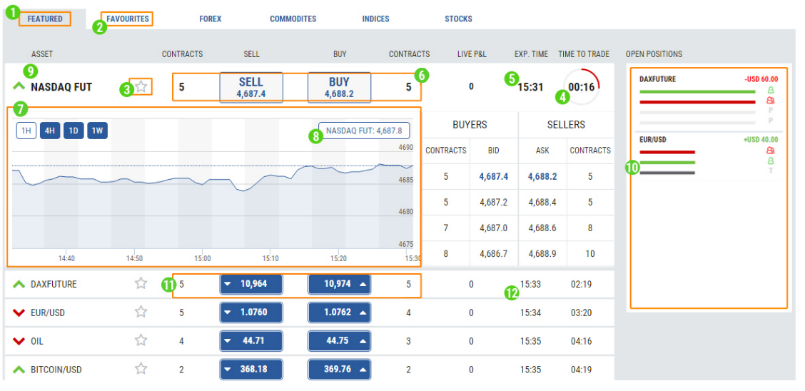Open the COMMODITES tab
This screenshot has height=391, width=805.
click(x=293, y=19)
